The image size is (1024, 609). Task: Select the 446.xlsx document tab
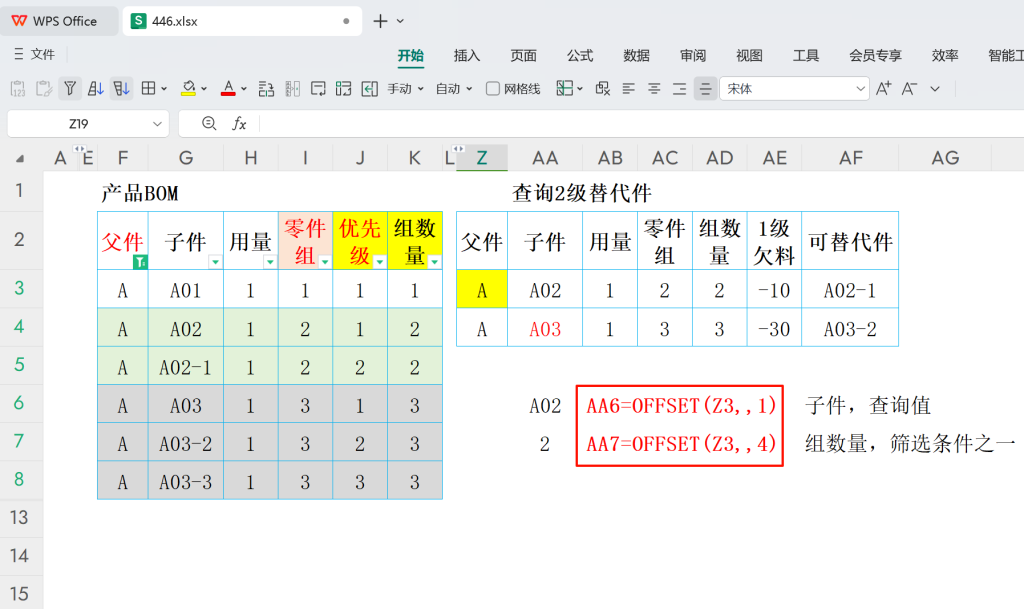coord(242,21)
